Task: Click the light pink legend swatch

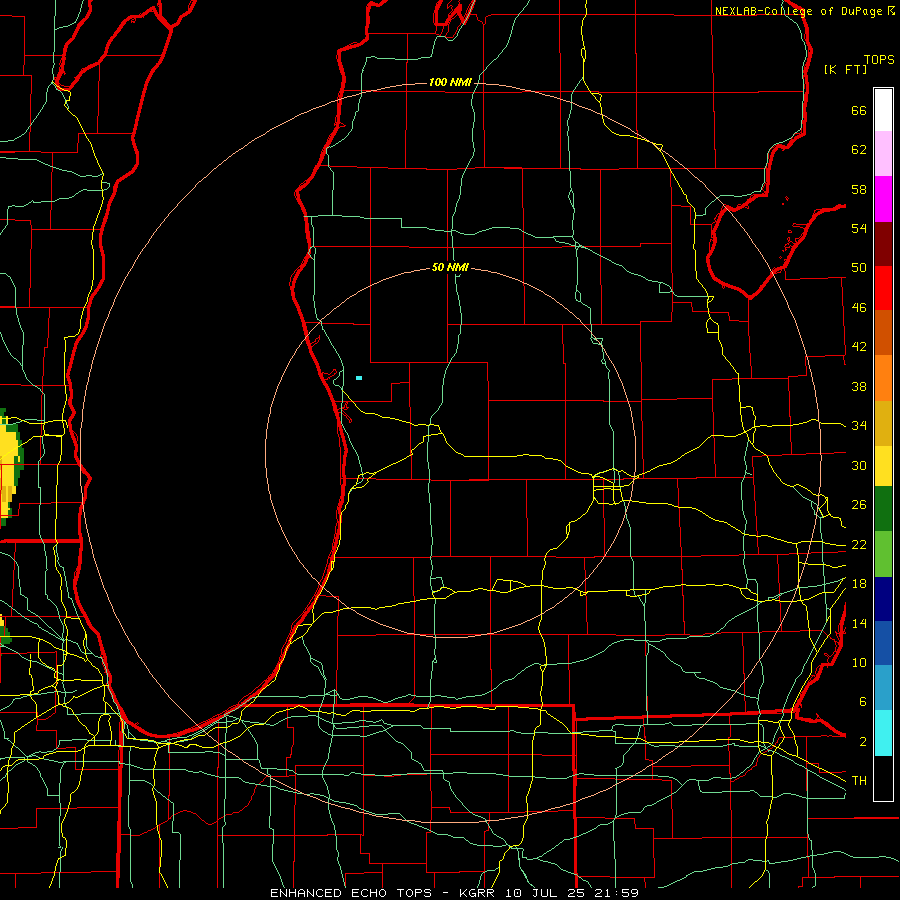Action: pyautogui.click(x=883, y=154)
